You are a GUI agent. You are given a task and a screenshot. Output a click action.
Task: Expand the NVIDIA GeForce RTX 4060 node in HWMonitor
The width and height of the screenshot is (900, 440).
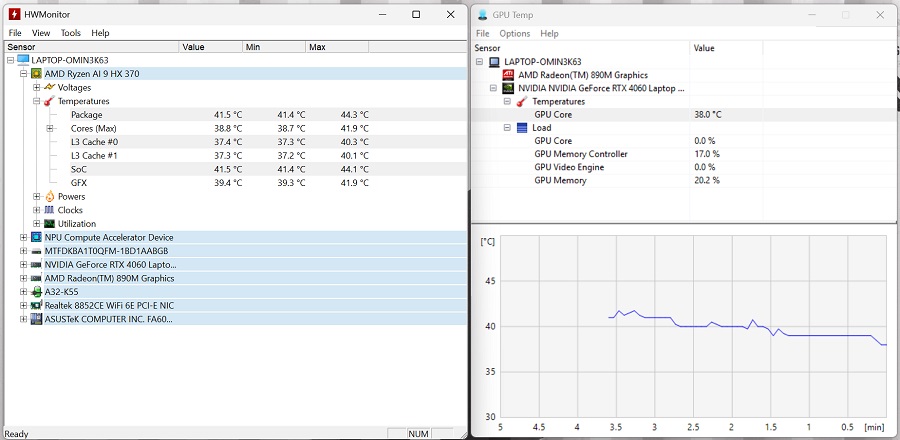point(23,265)
